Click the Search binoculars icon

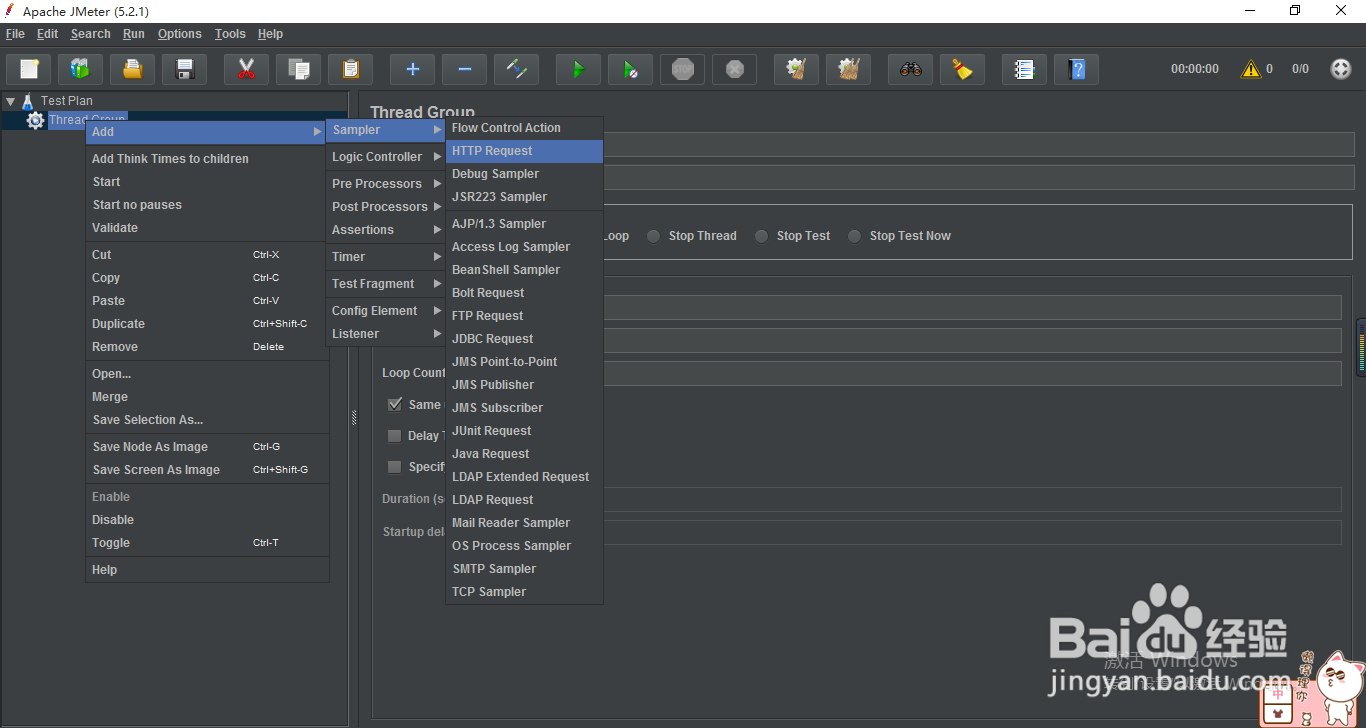coord(911,69)
